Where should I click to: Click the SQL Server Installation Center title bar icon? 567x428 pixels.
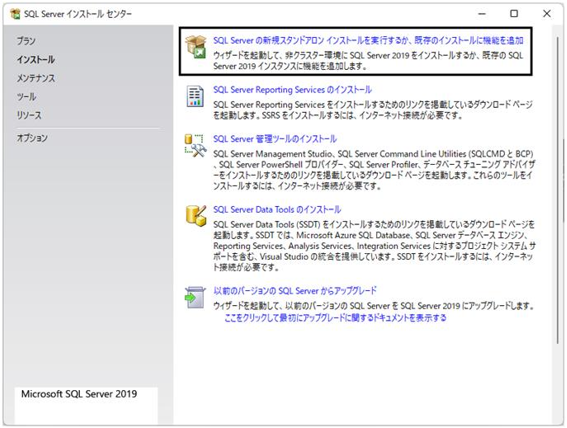(x=15, y=14)
